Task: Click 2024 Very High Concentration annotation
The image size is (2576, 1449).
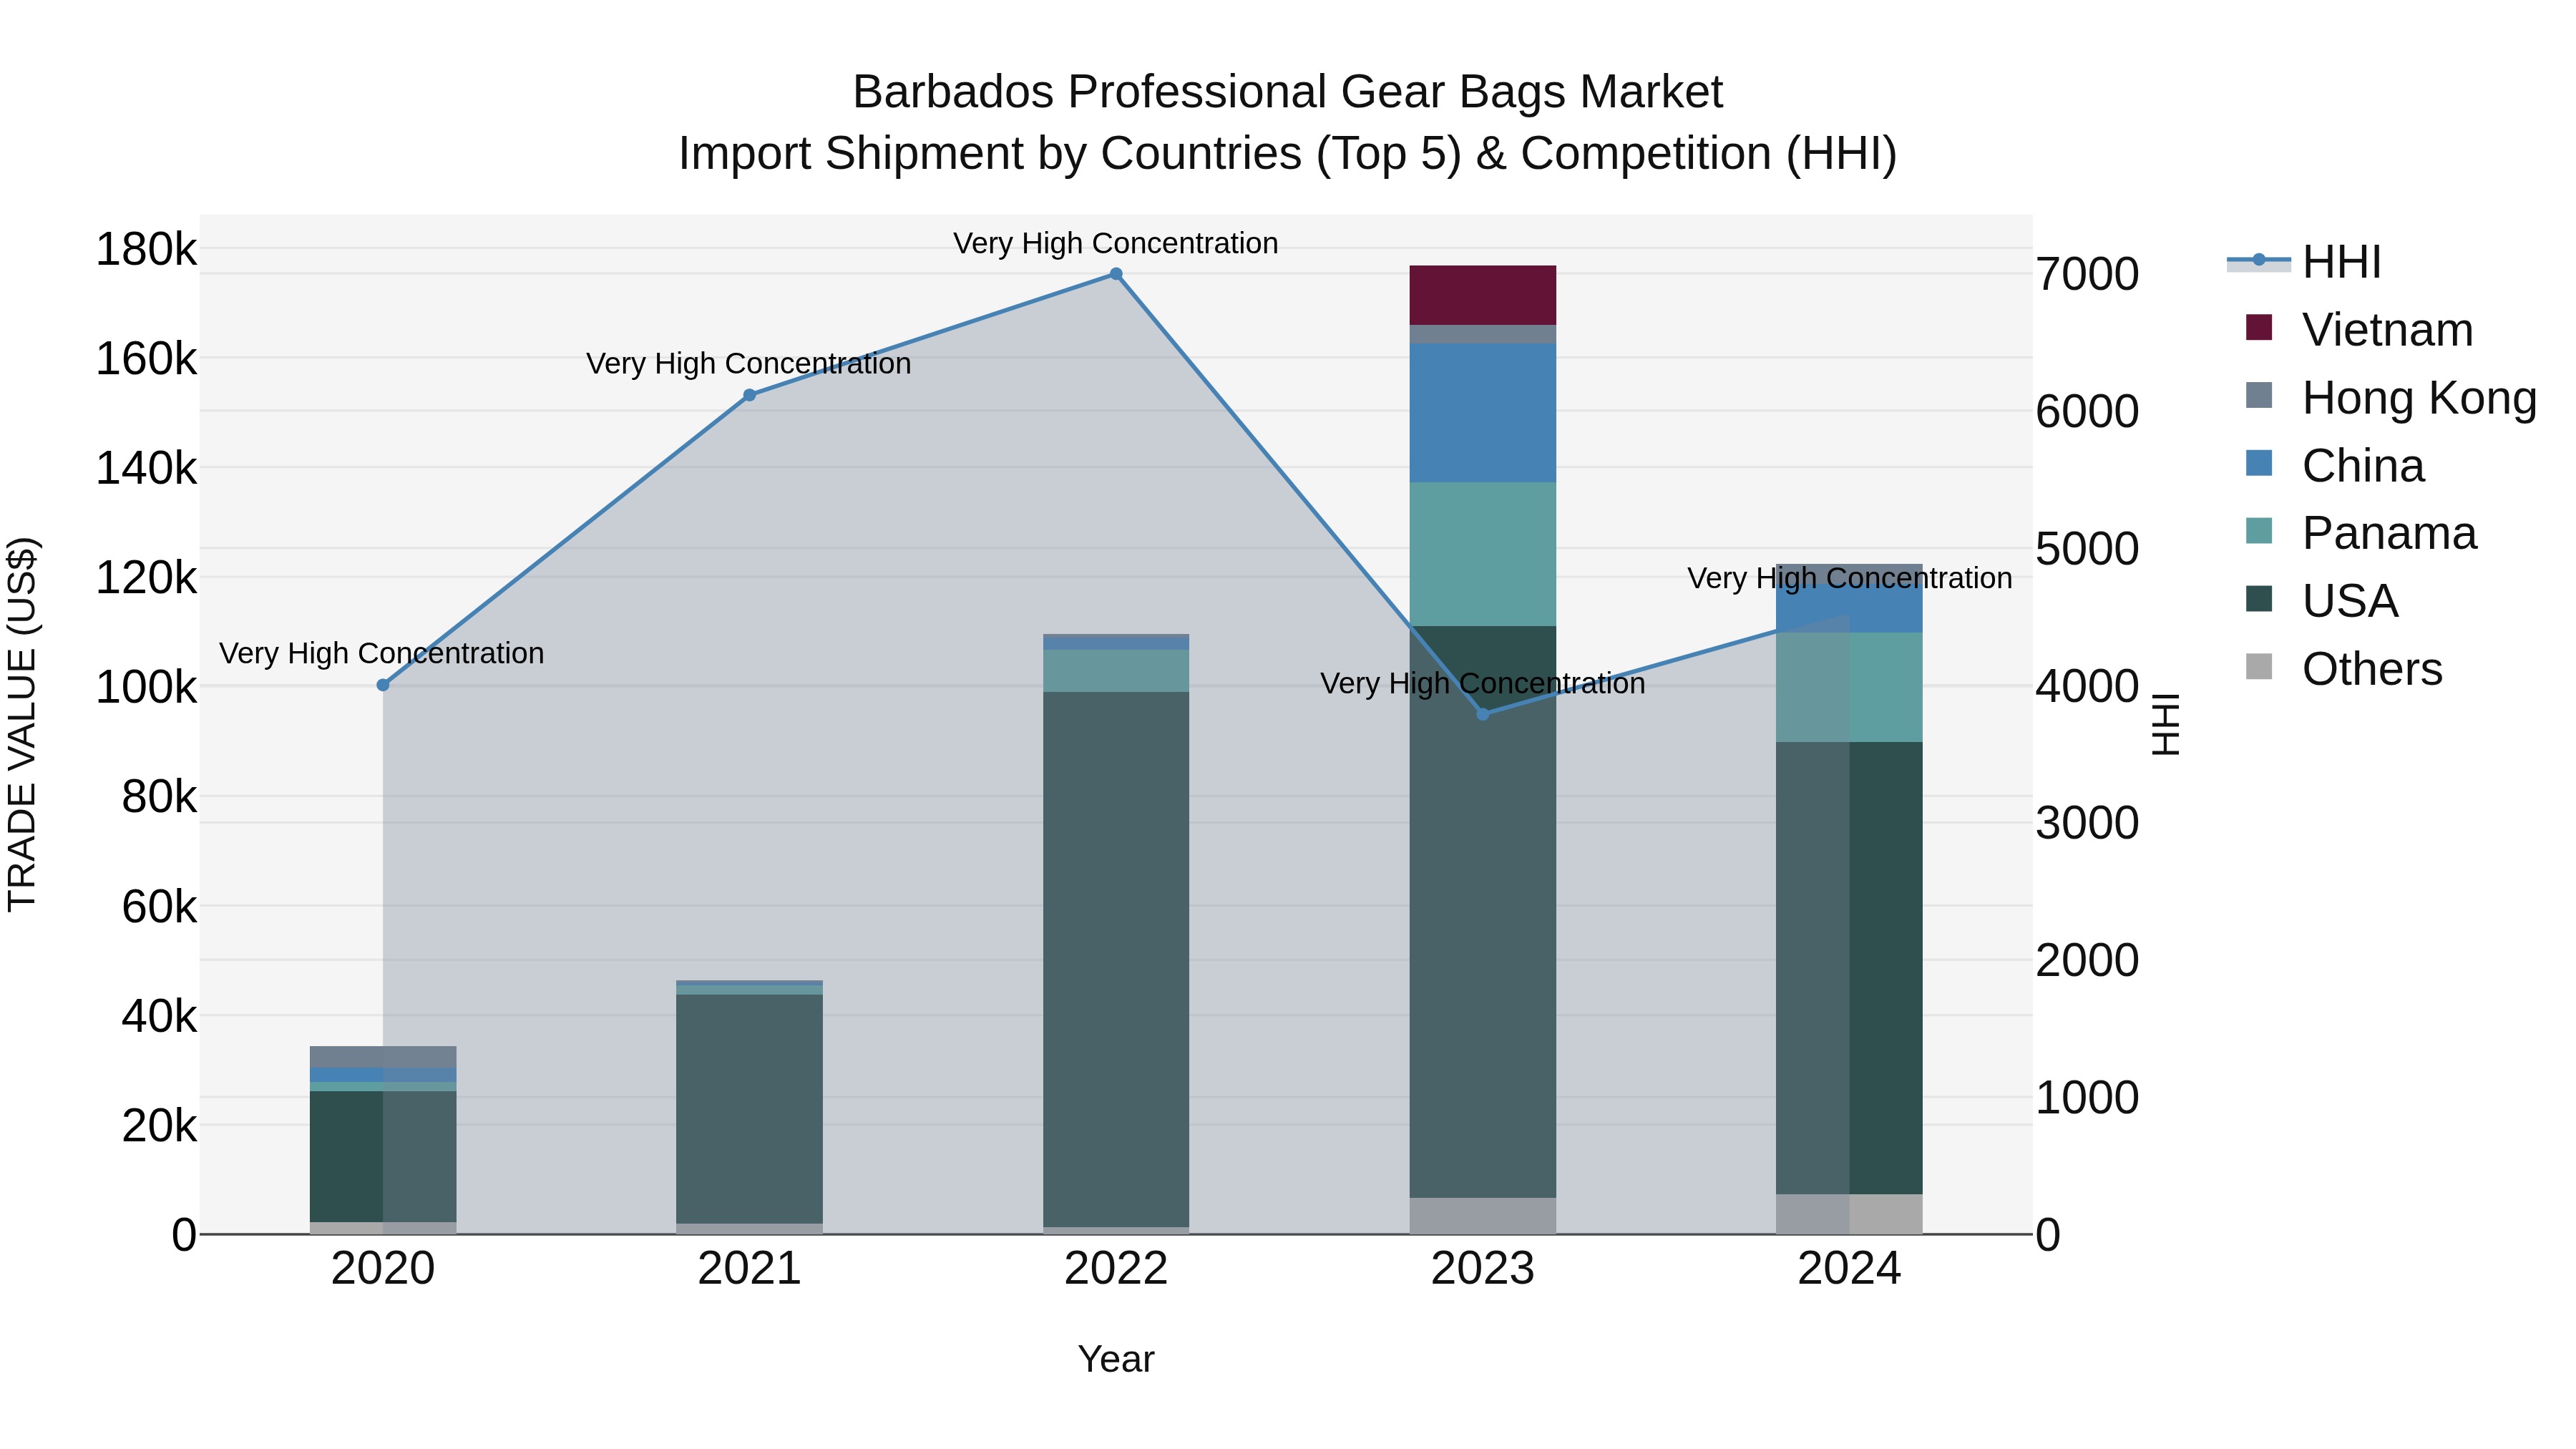Action: point(1850,578)
